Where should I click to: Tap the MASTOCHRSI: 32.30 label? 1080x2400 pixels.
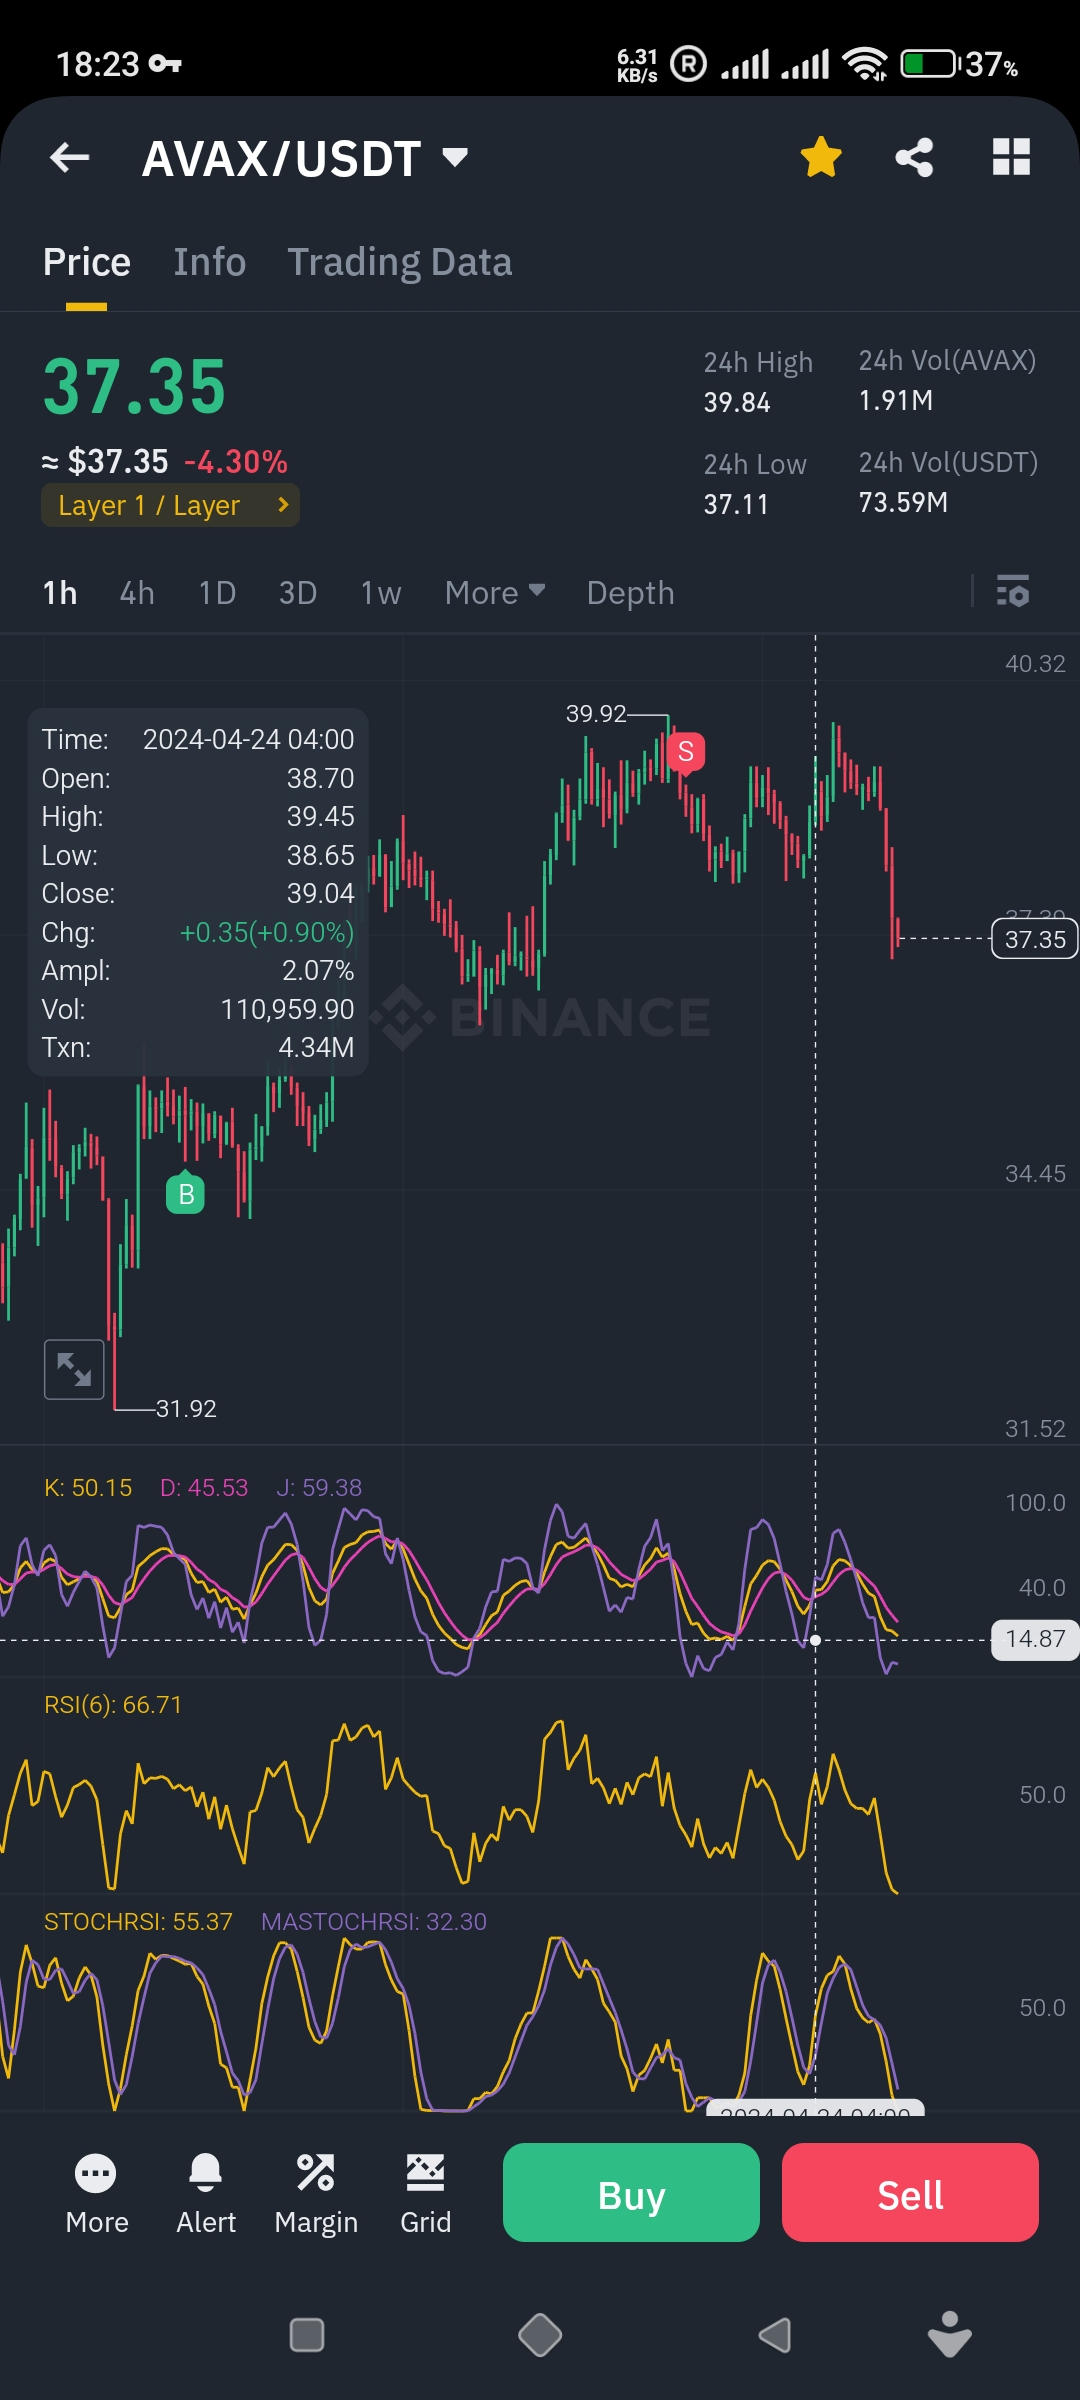374,1921
